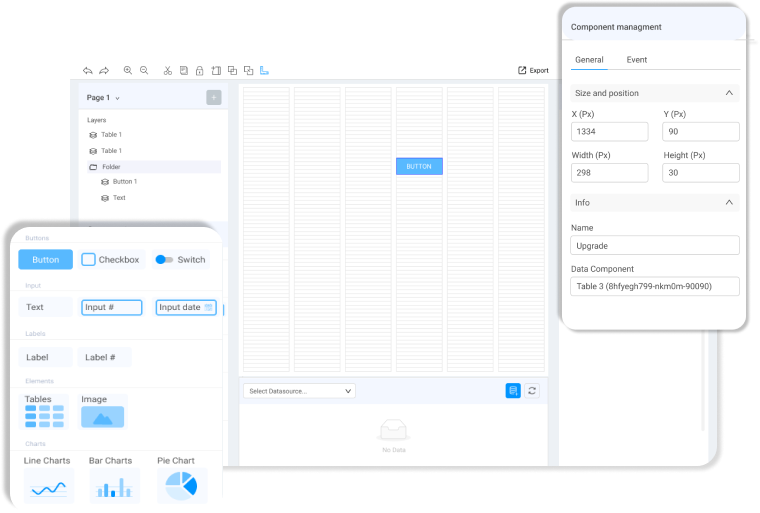Click the lock icon in the toolbar
The image size is (760, 513).
[x=200, y=71]
